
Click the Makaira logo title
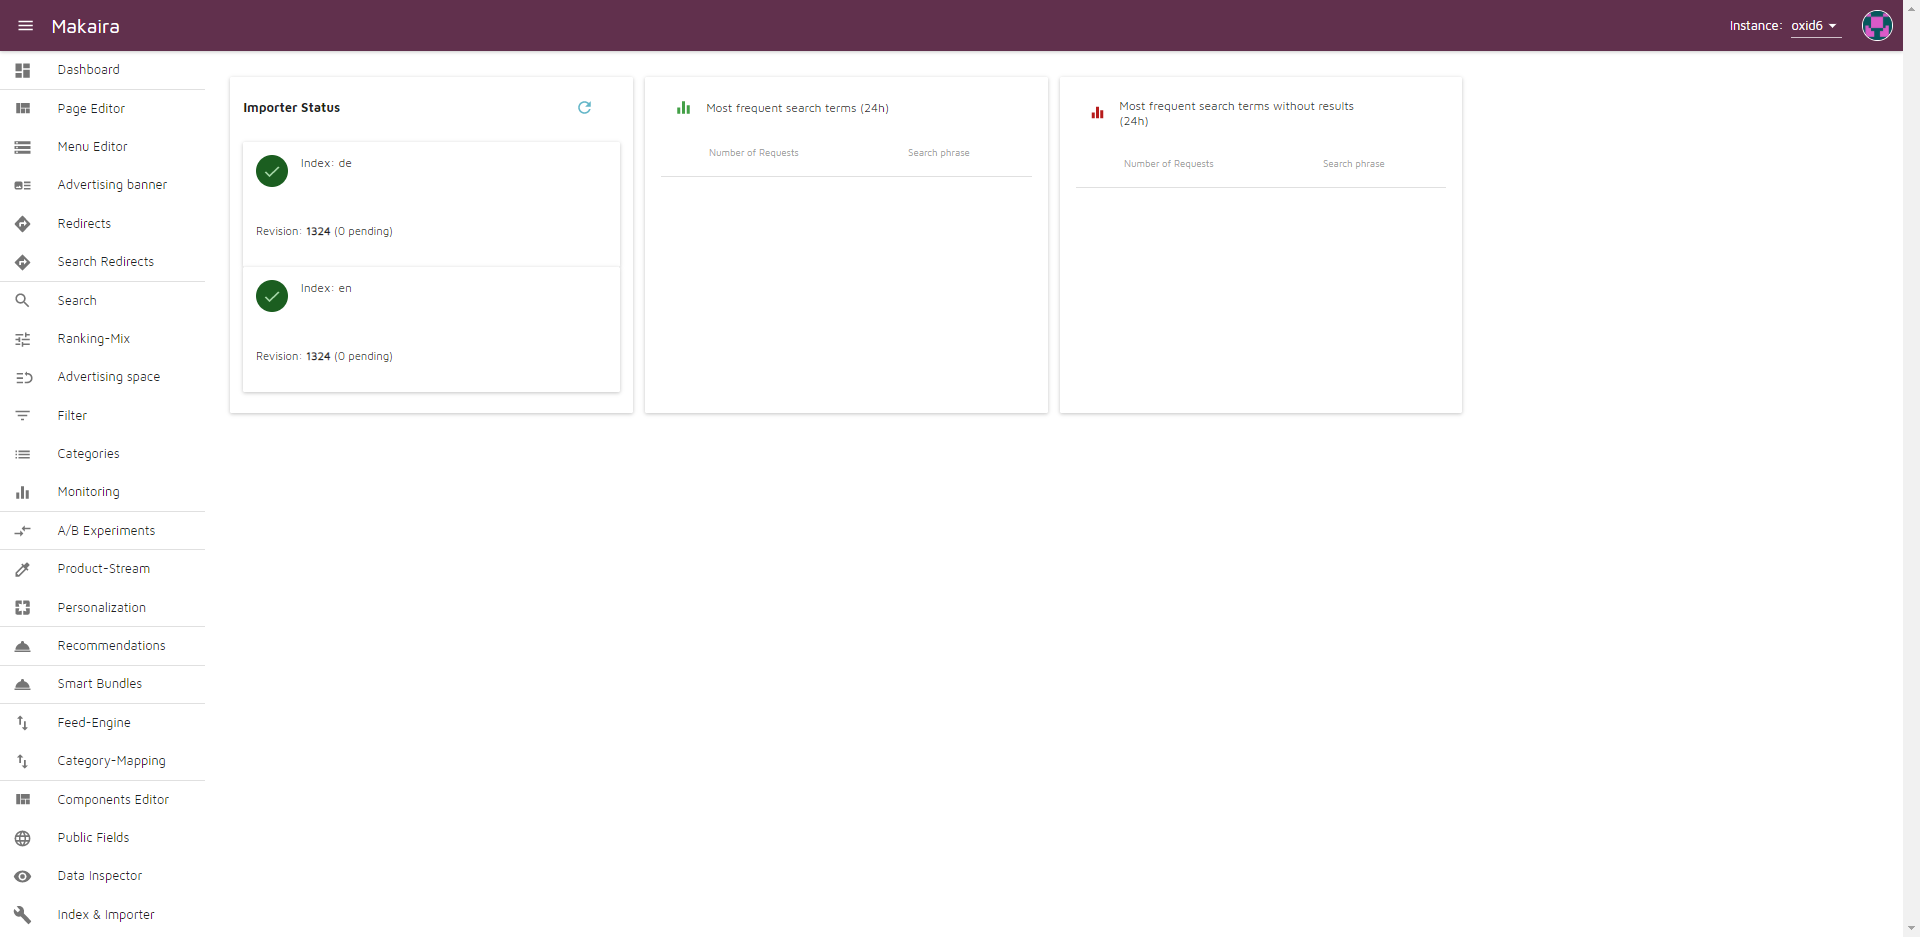coord(86,27)
